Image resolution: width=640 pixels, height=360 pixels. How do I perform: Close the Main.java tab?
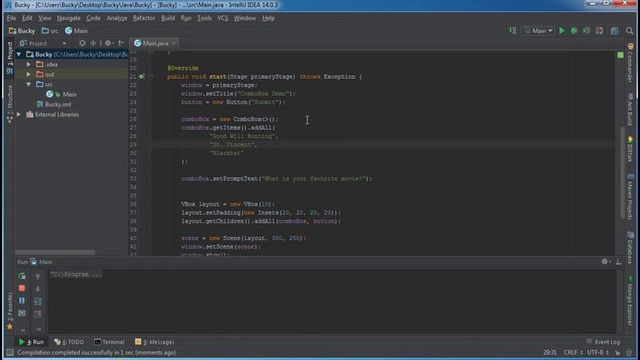coord(174,43)
